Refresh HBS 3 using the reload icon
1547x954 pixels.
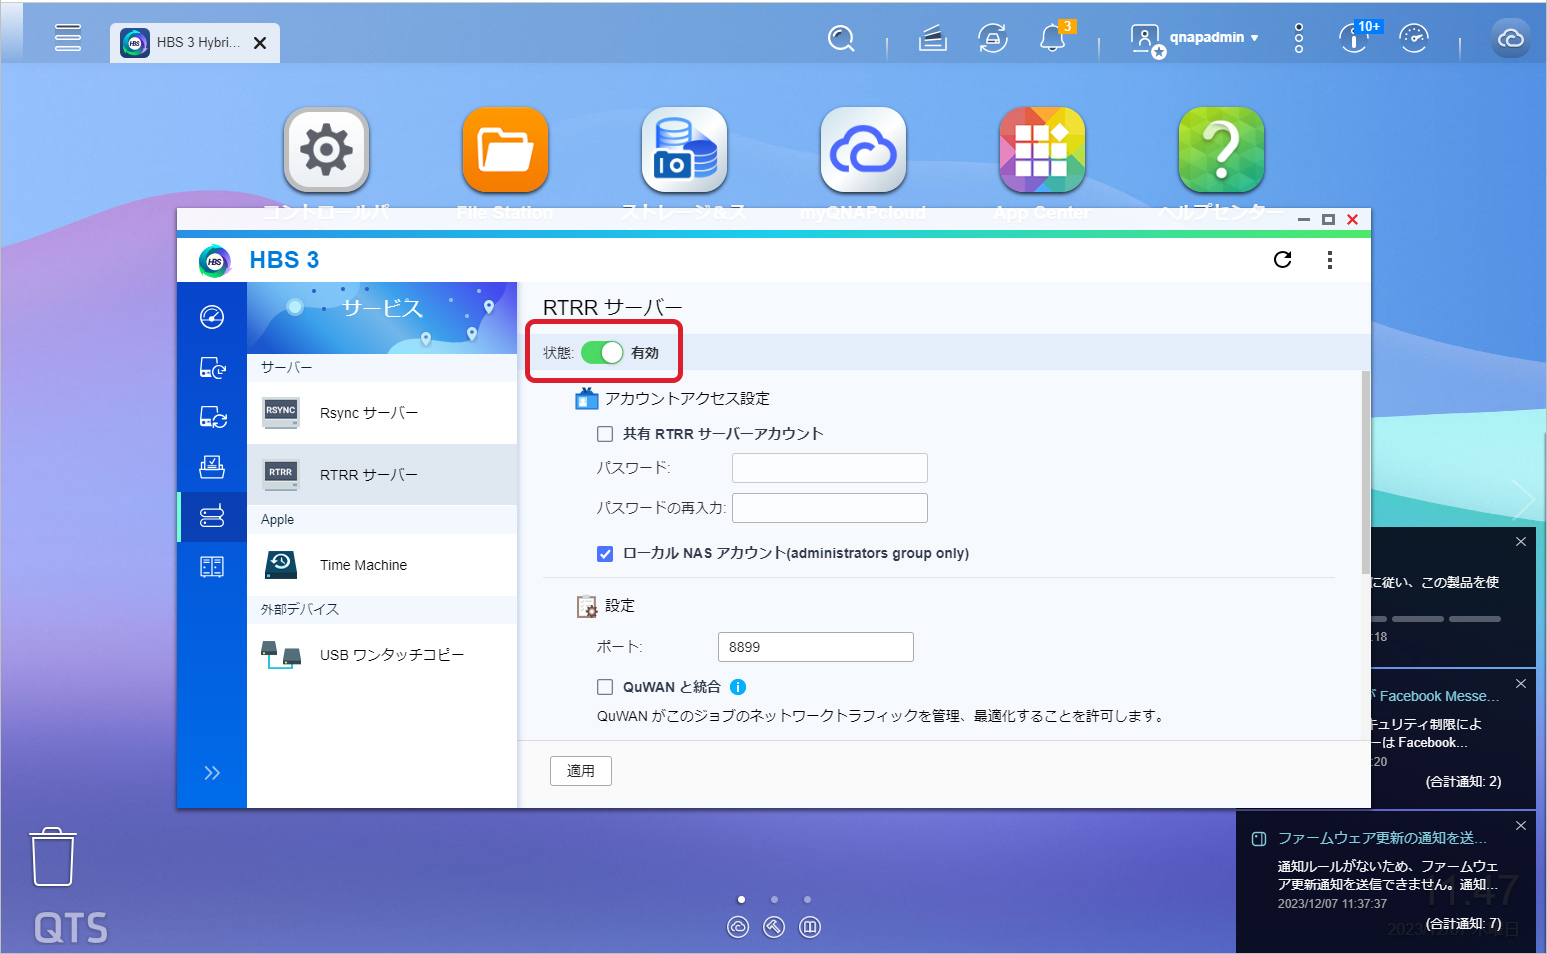1283,260
